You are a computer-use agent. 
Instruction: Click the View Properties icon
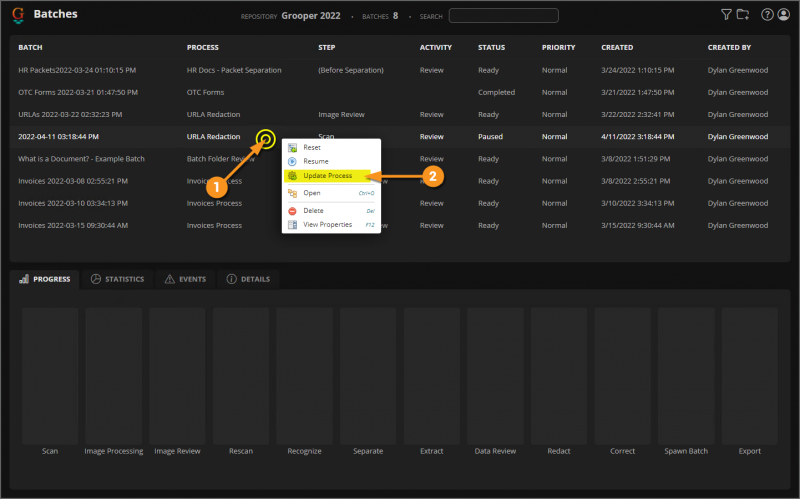pos(292,224)
